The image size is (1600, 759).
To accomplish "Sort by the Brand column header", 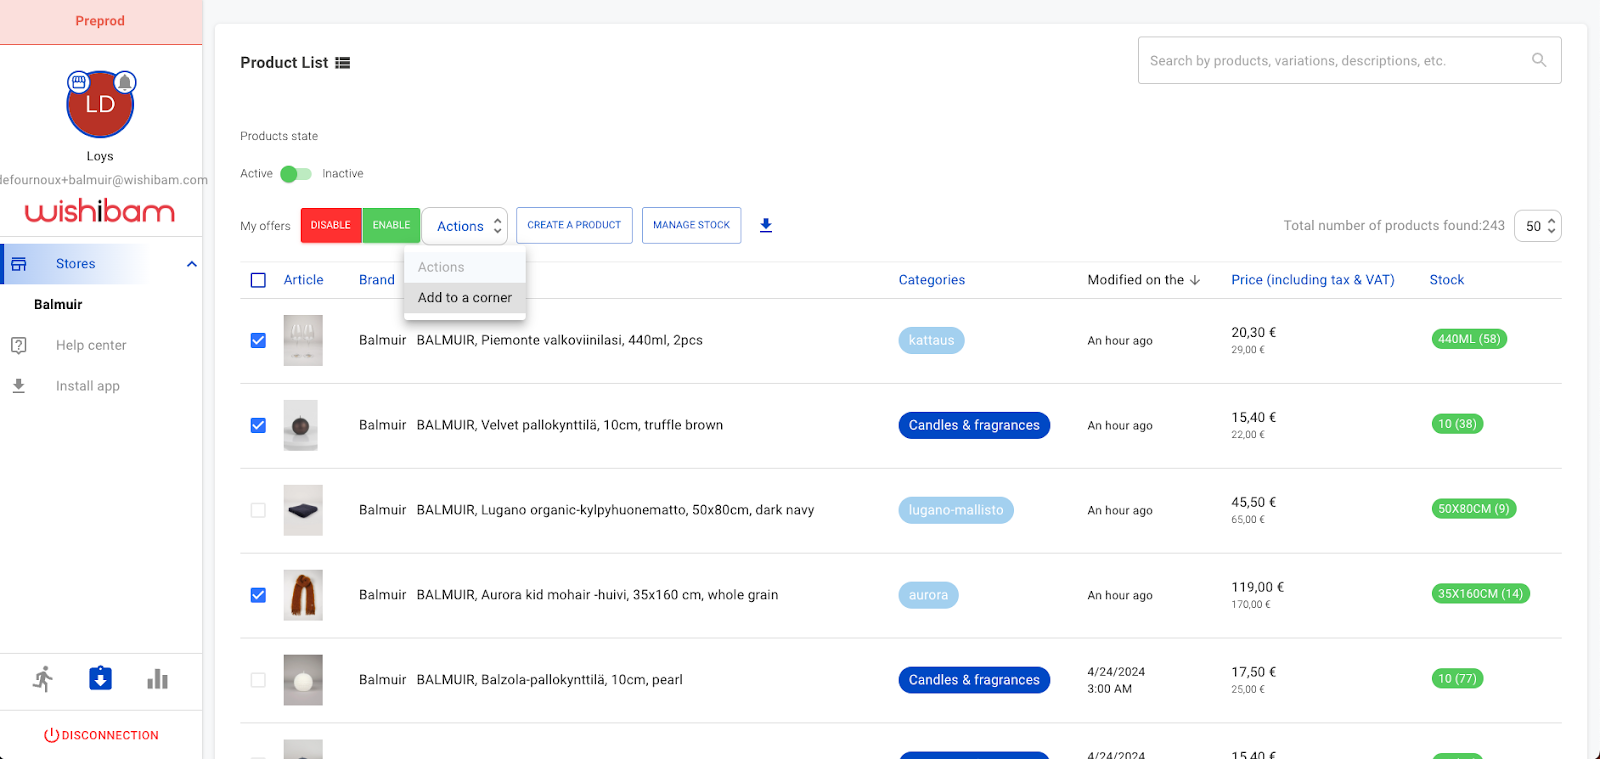I will tap(377, 280).
